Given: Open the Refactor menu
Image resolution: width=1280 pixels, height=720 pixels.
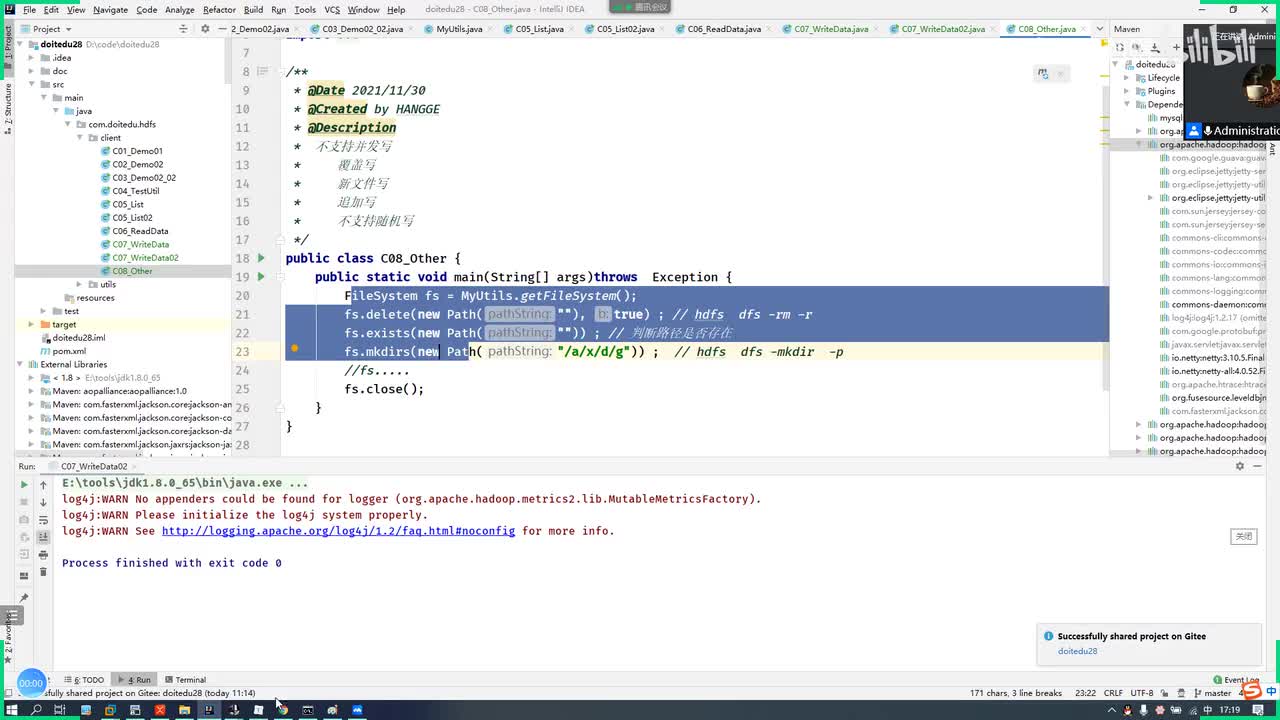Looking at the screenshot, I should [219, 9].
